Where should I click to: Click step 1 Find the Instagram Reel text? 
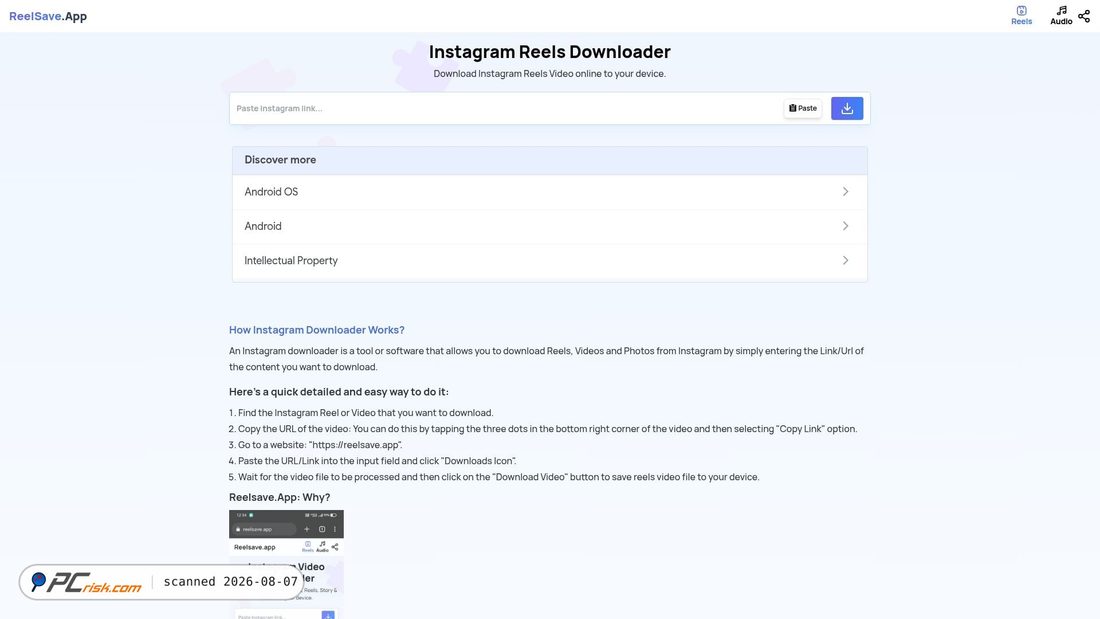pos(361,413)
